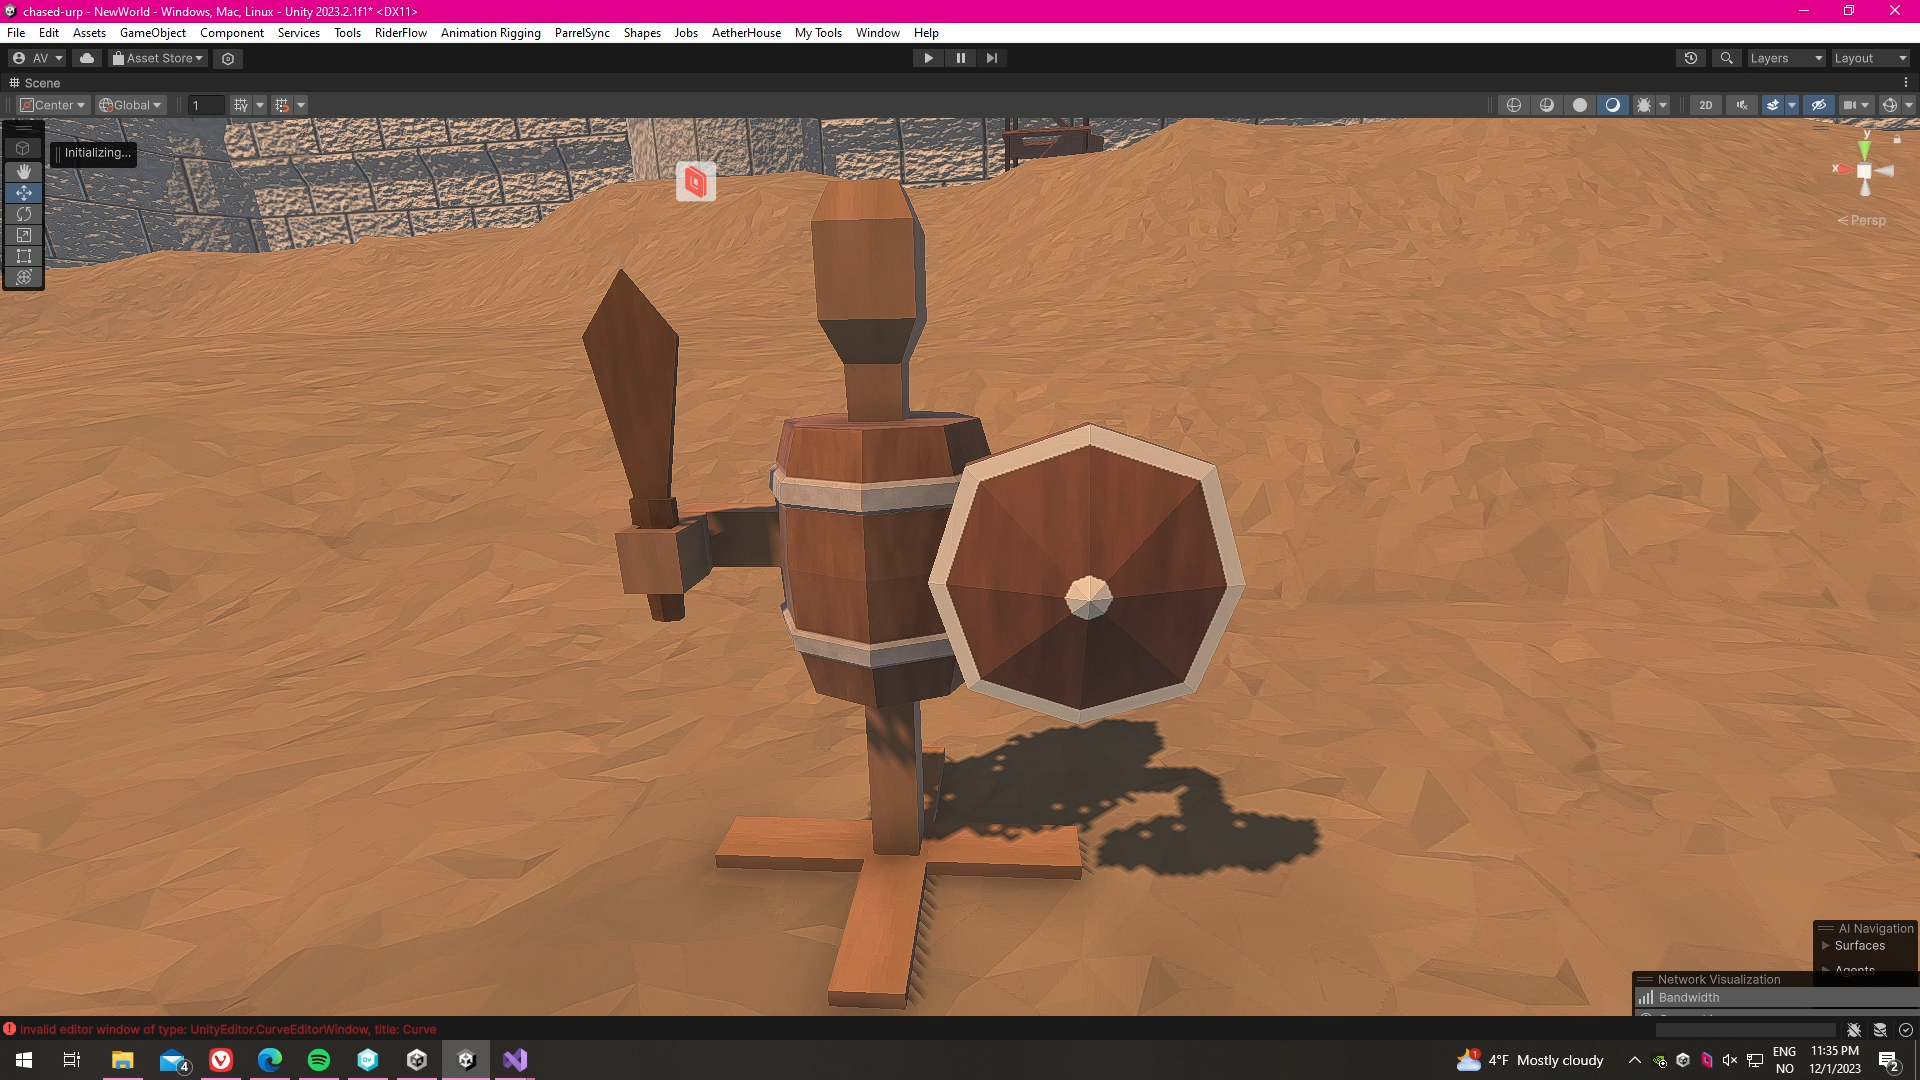The width and height of the screenshot is (1920, 1080).
Task: Toggle 2D scene view mode
Action: pos(1705,105)
